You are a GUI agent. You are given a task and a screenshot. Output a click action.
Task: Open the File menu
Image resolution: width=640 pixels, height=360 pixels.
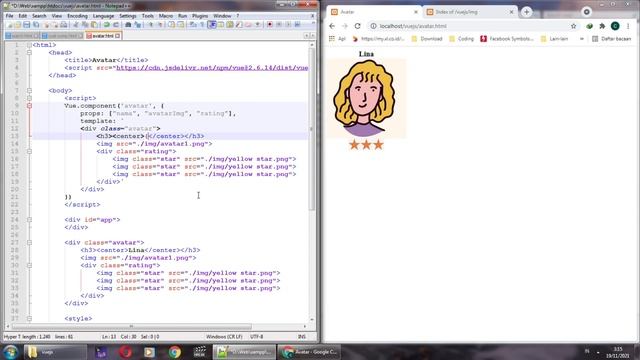pyautogui.click(x=9, y=16)
